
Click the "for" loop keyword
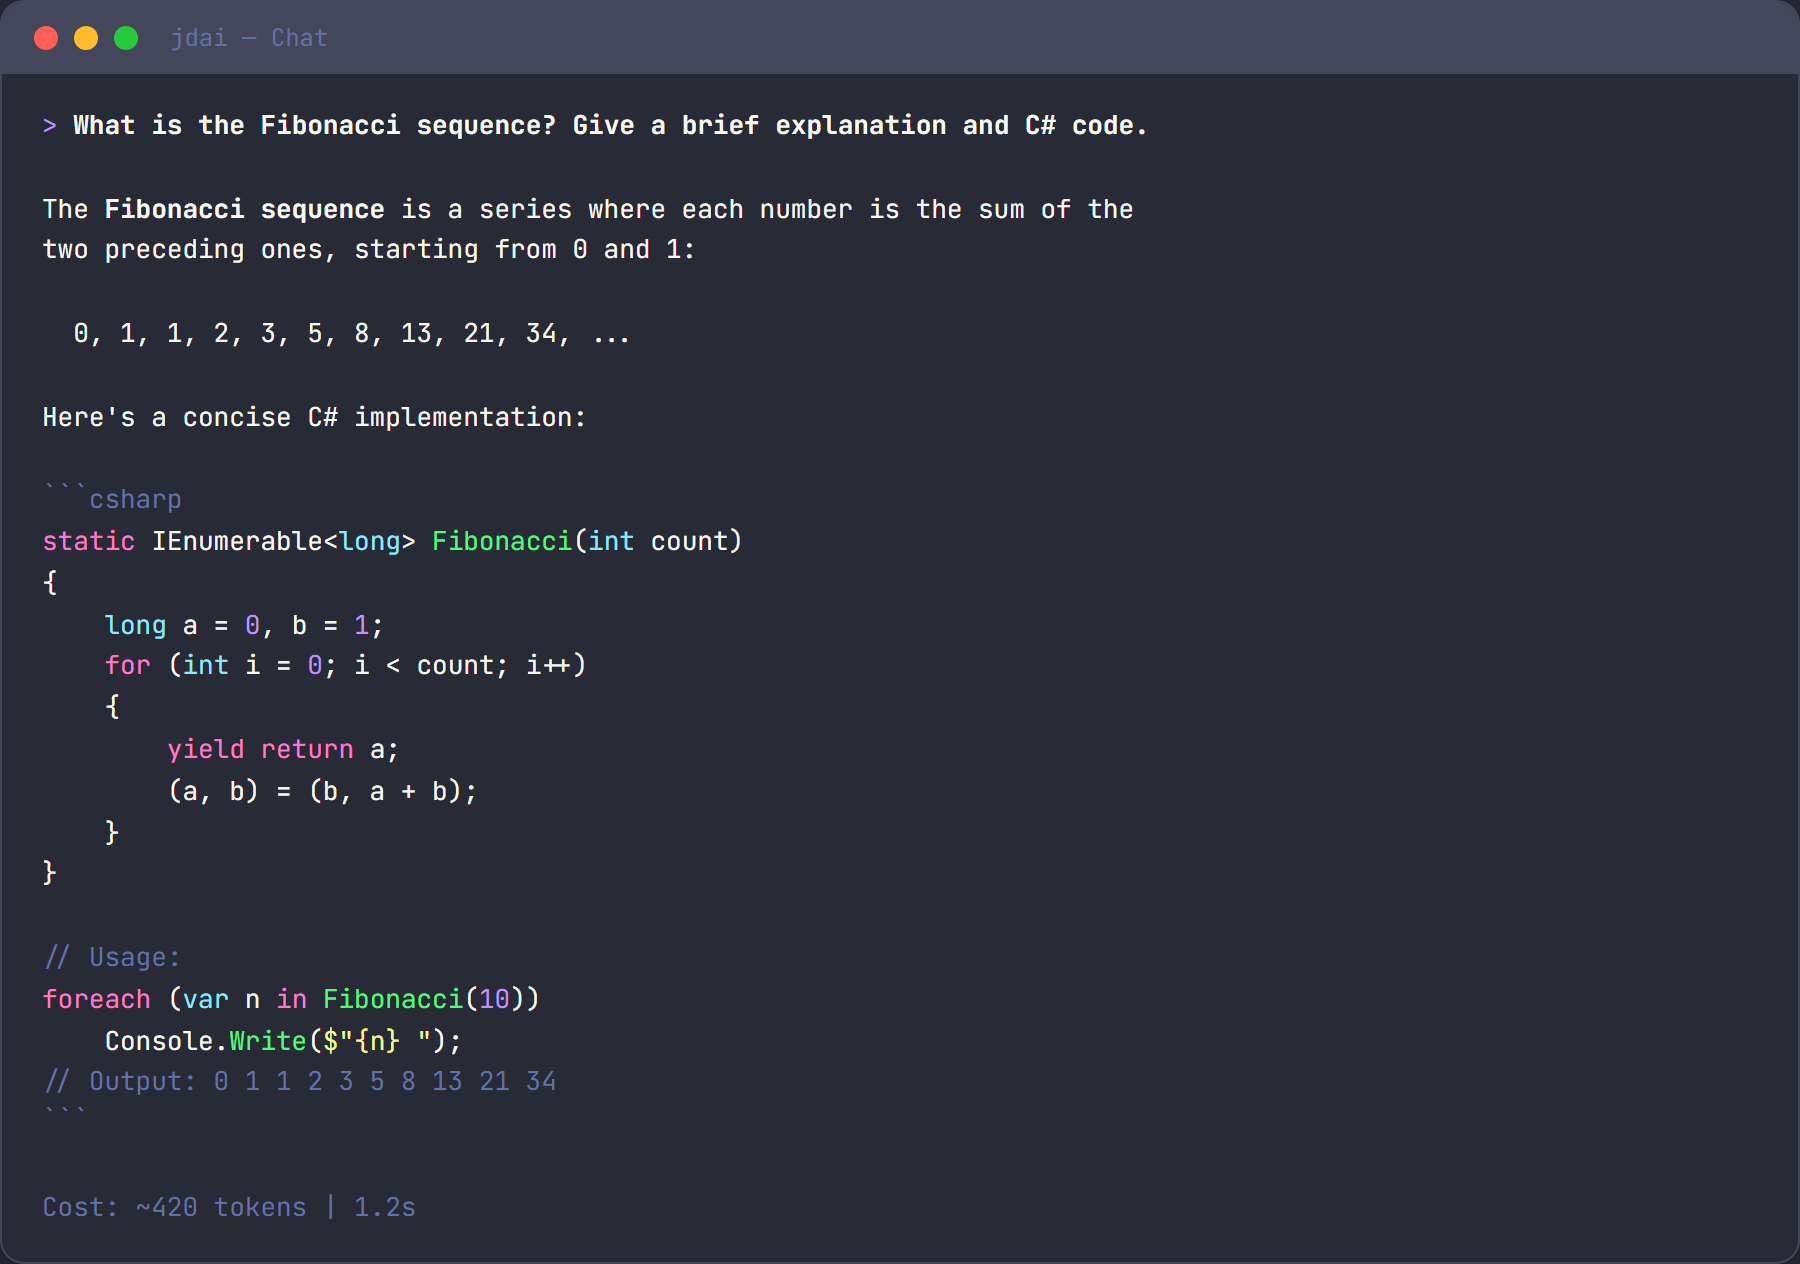coord(127,666)
